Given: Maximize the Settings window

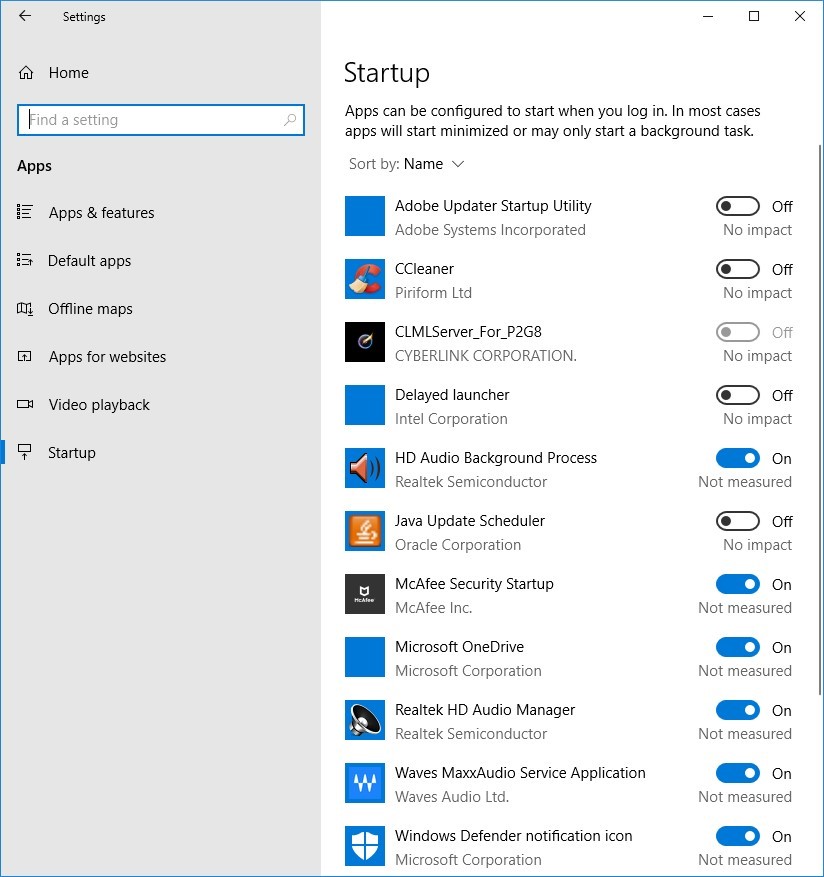Looking at the screenshot, I should (754, 16).
